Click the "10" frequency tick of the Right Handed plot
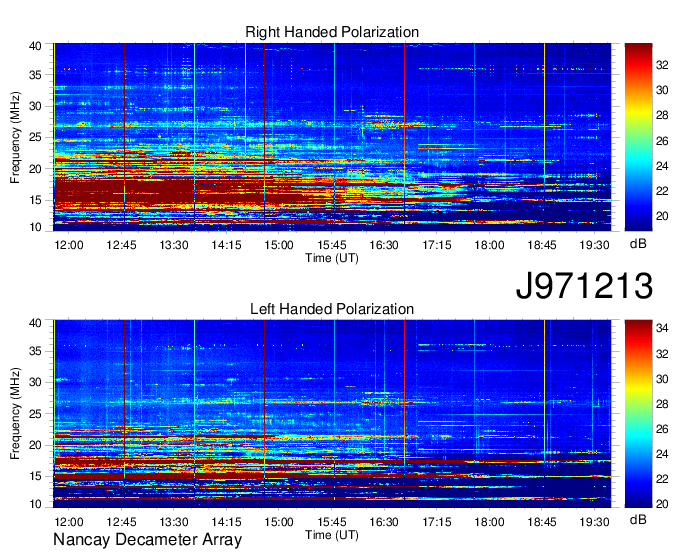 [x=36, y=227]
